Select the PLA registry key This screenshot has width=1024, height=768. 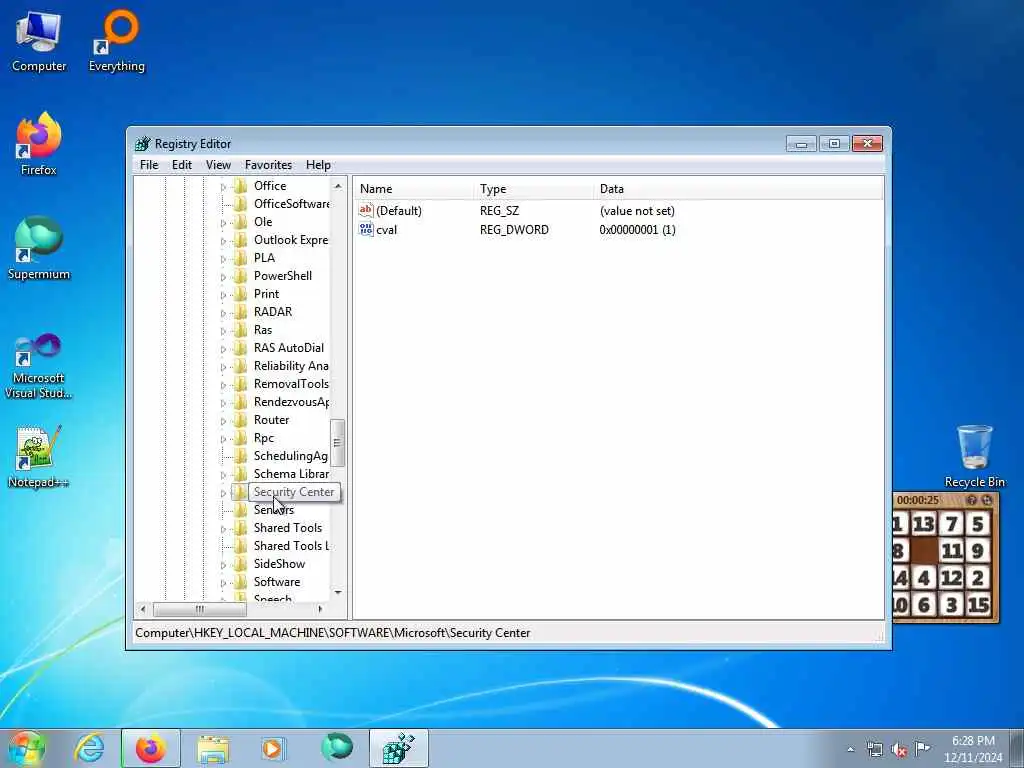point(264,258)
